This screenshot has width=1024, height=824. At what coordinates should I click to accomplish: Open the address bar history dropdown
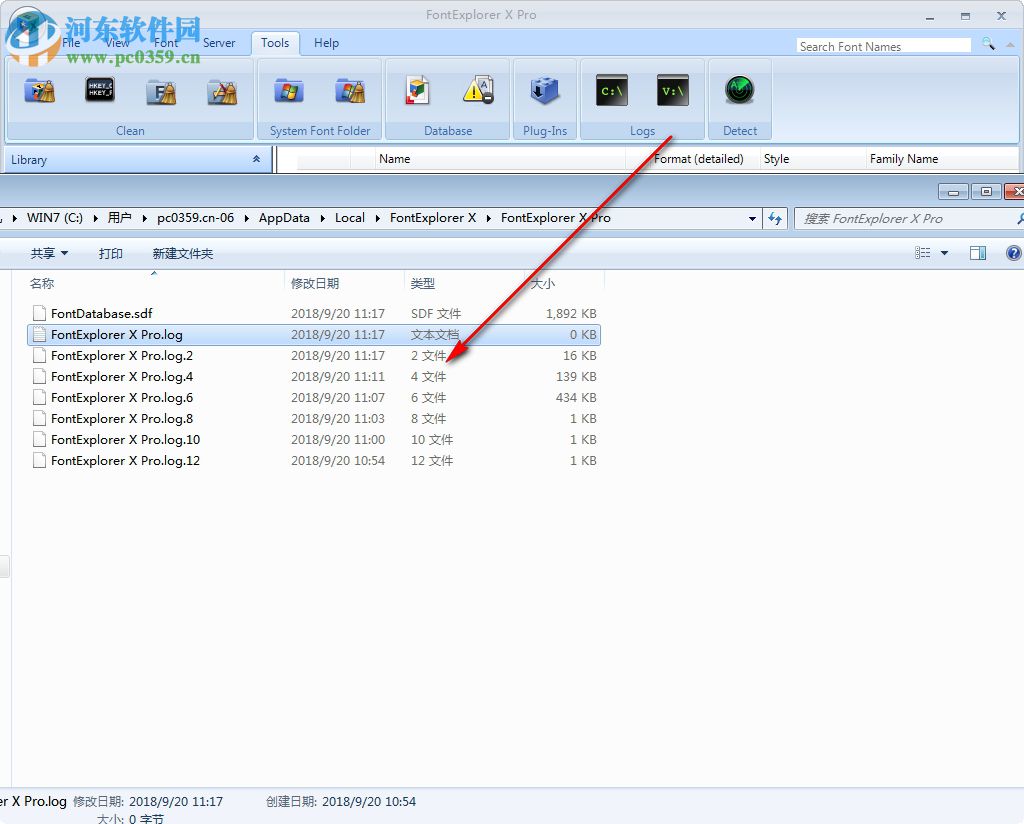coord(752,218)
